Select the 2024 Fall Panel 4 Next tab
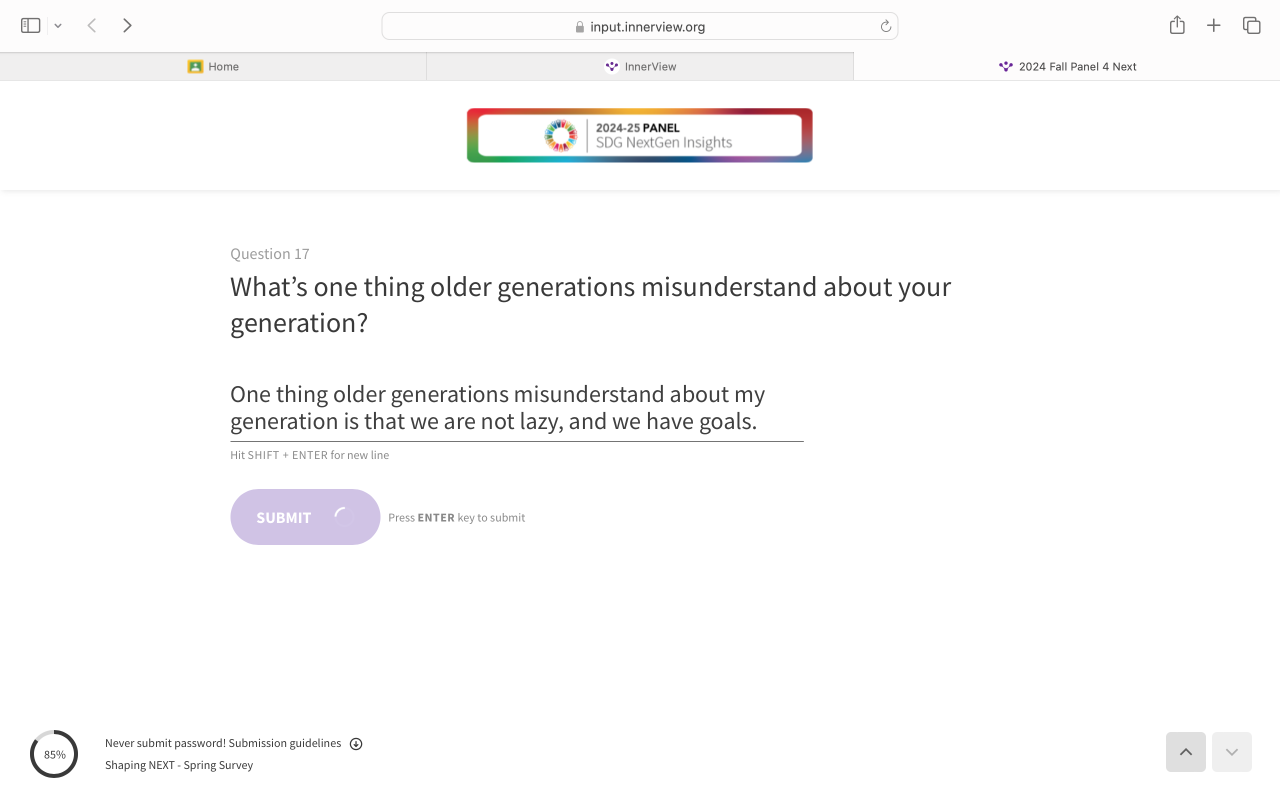Image resolution: width=1280 pixels, height=800 pixels. [1067, 67]
